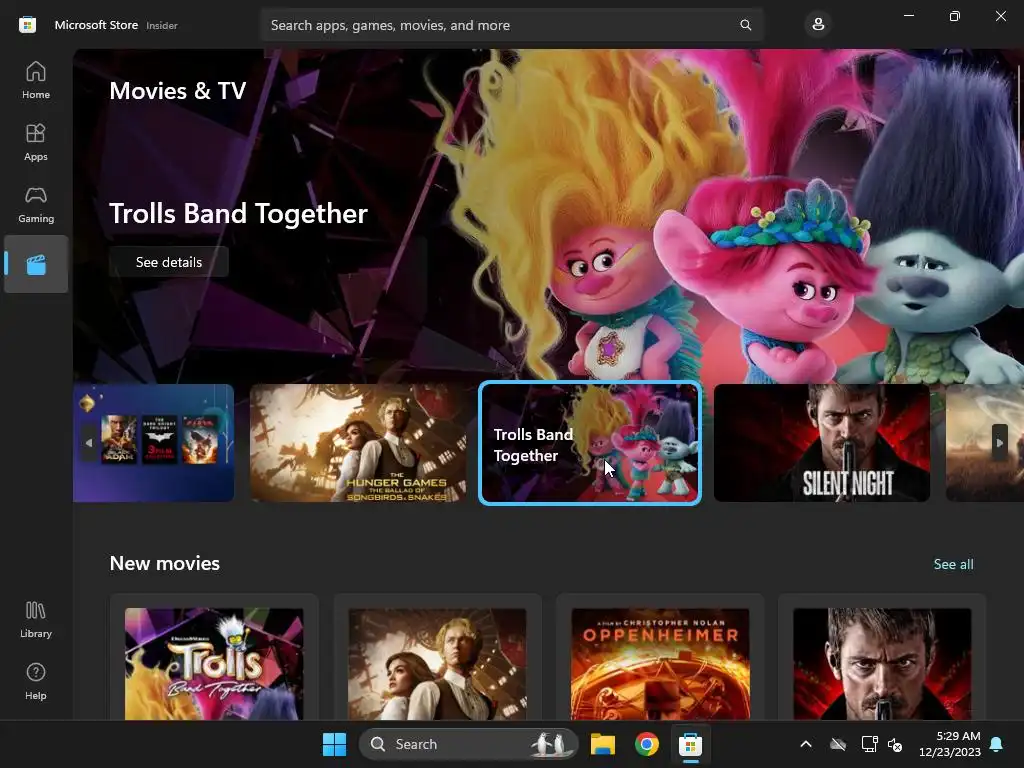Open Help from the sidebar
The width and height of the screenshot is (1024, 768).
pos(36,681)
